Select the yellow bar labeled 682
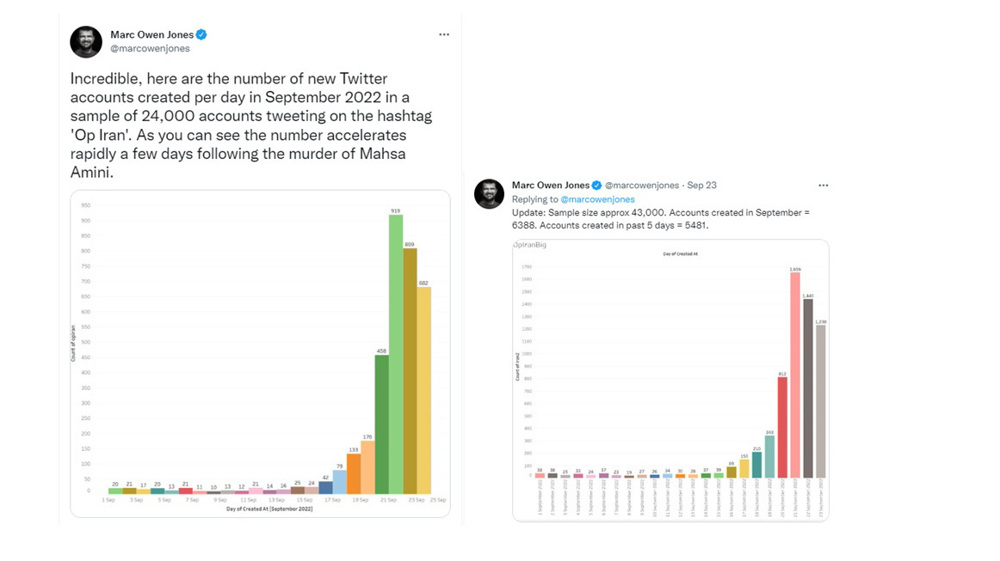Viewport: 1000px width, 561px height. 424,390
